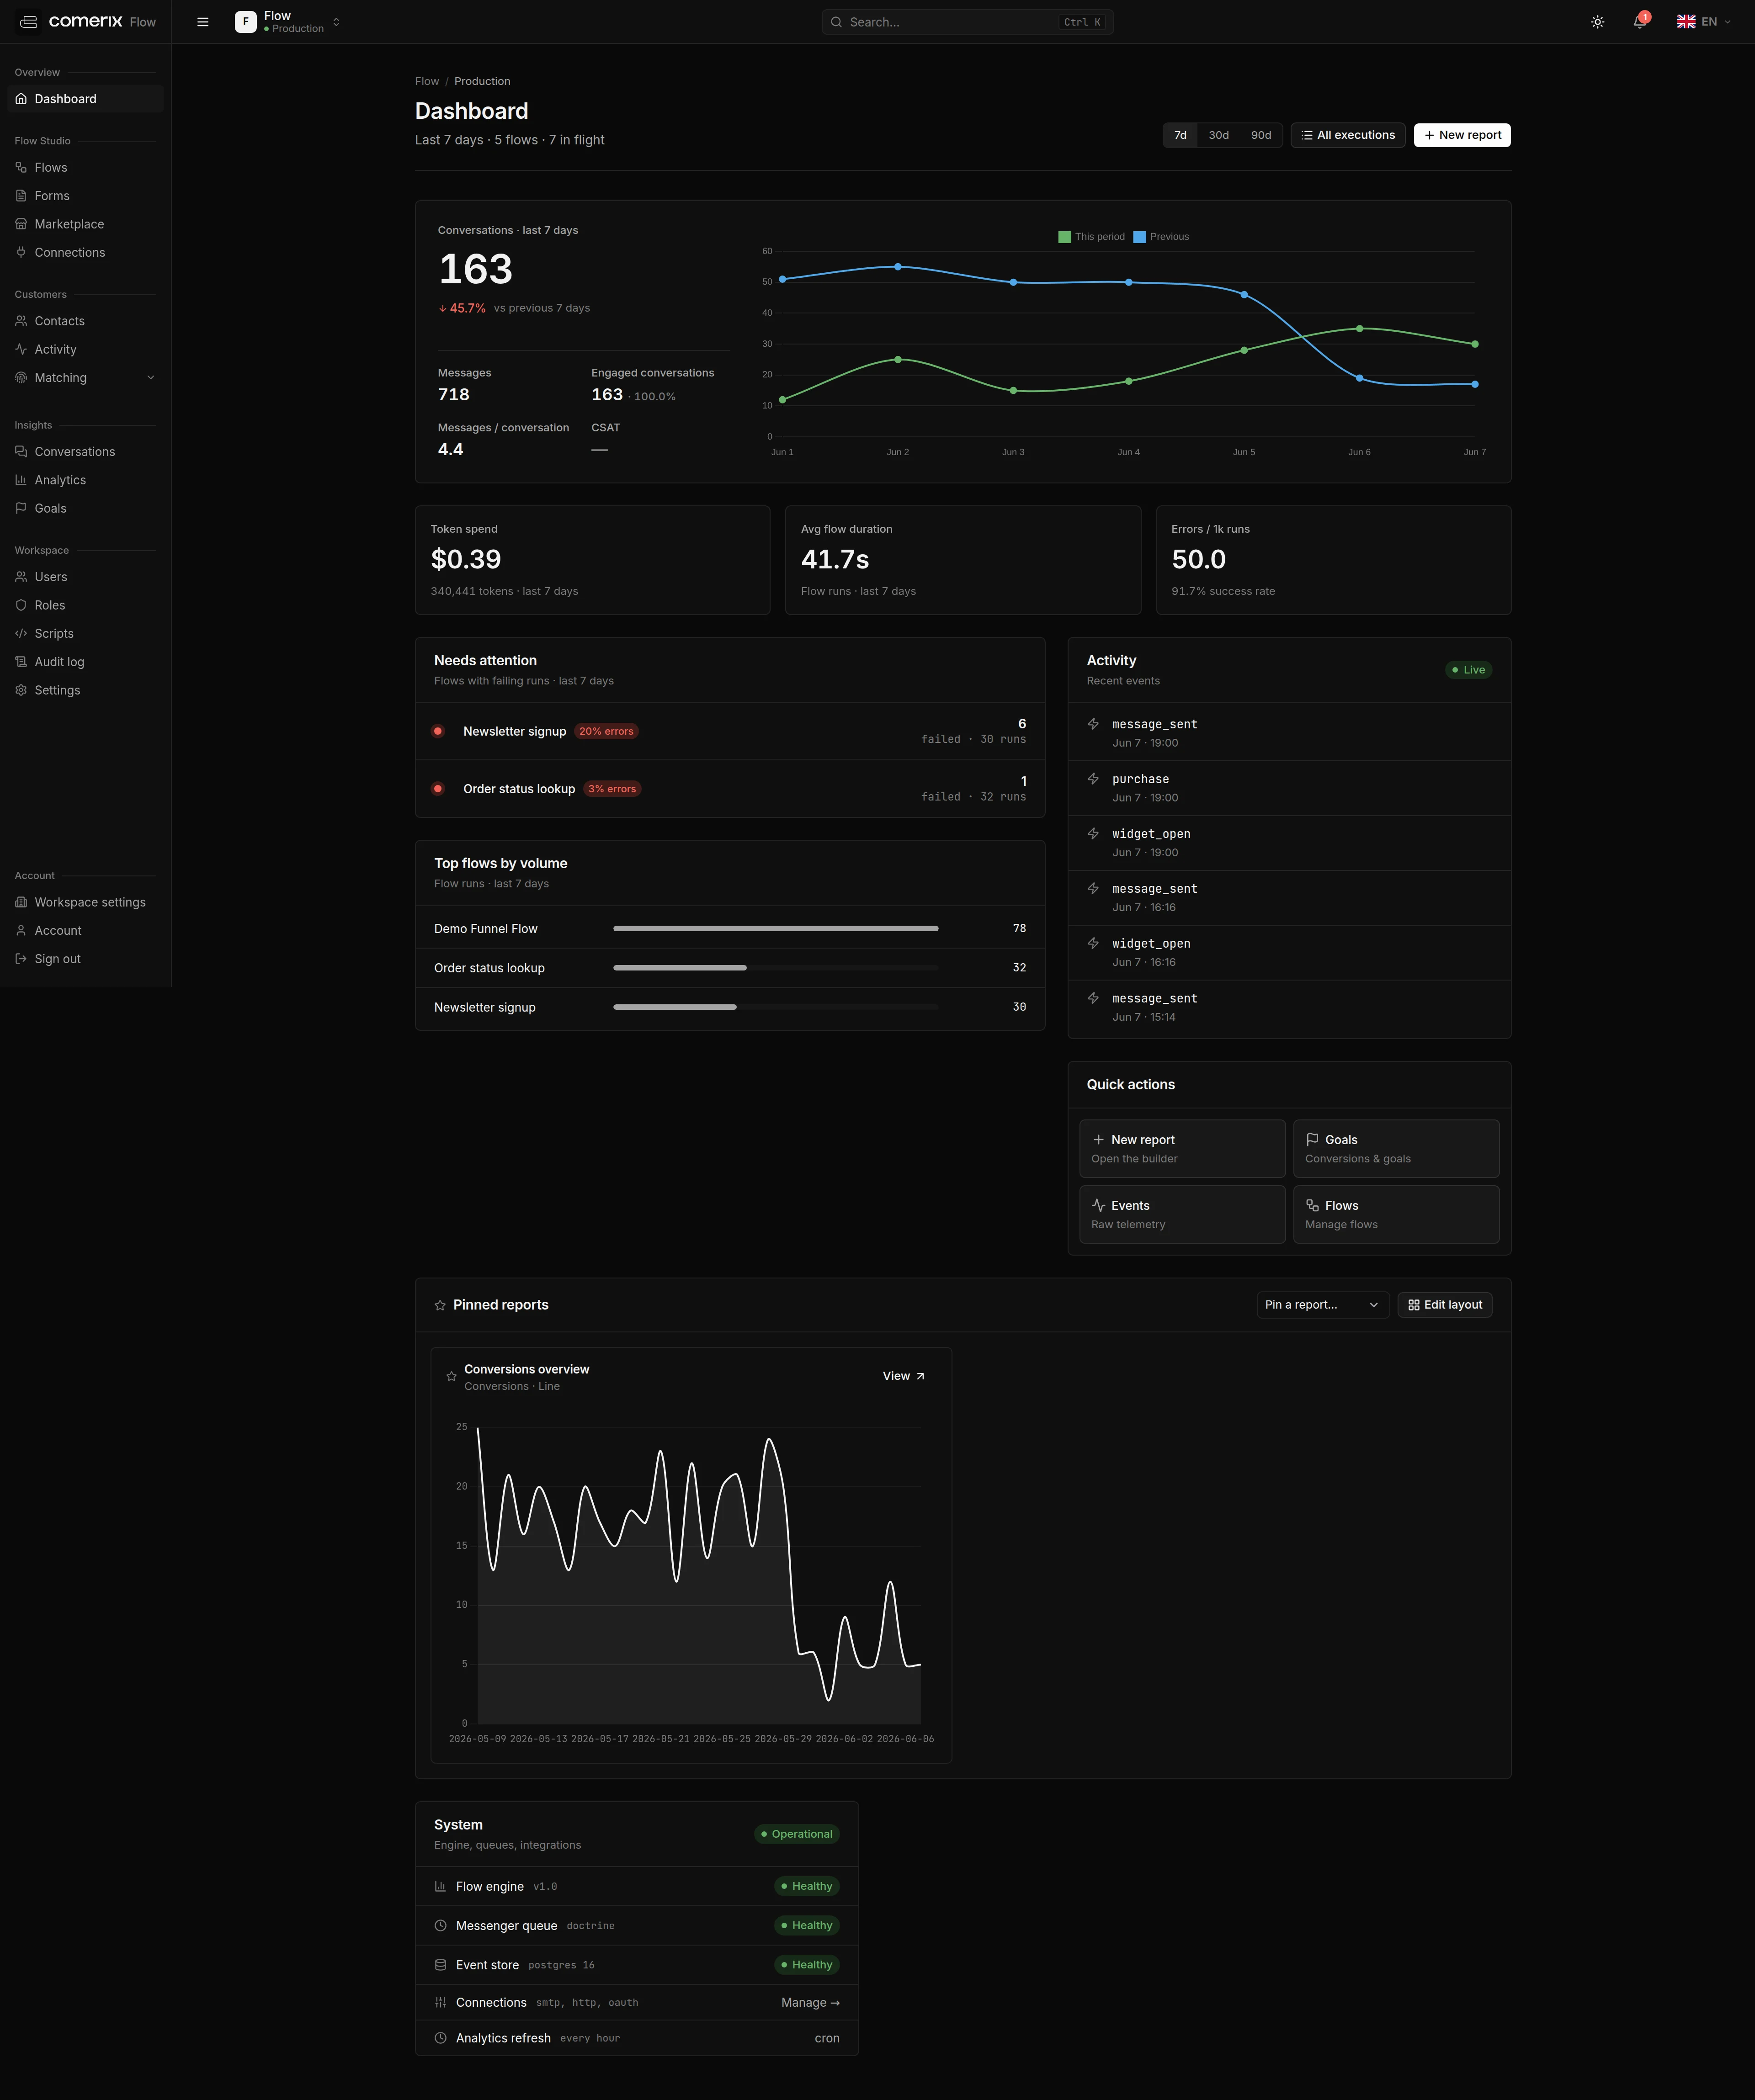Open Marketplace in the sidebar
Image resolution: width=1755 pixels, height=2100 pixels.
click(85, 224)
